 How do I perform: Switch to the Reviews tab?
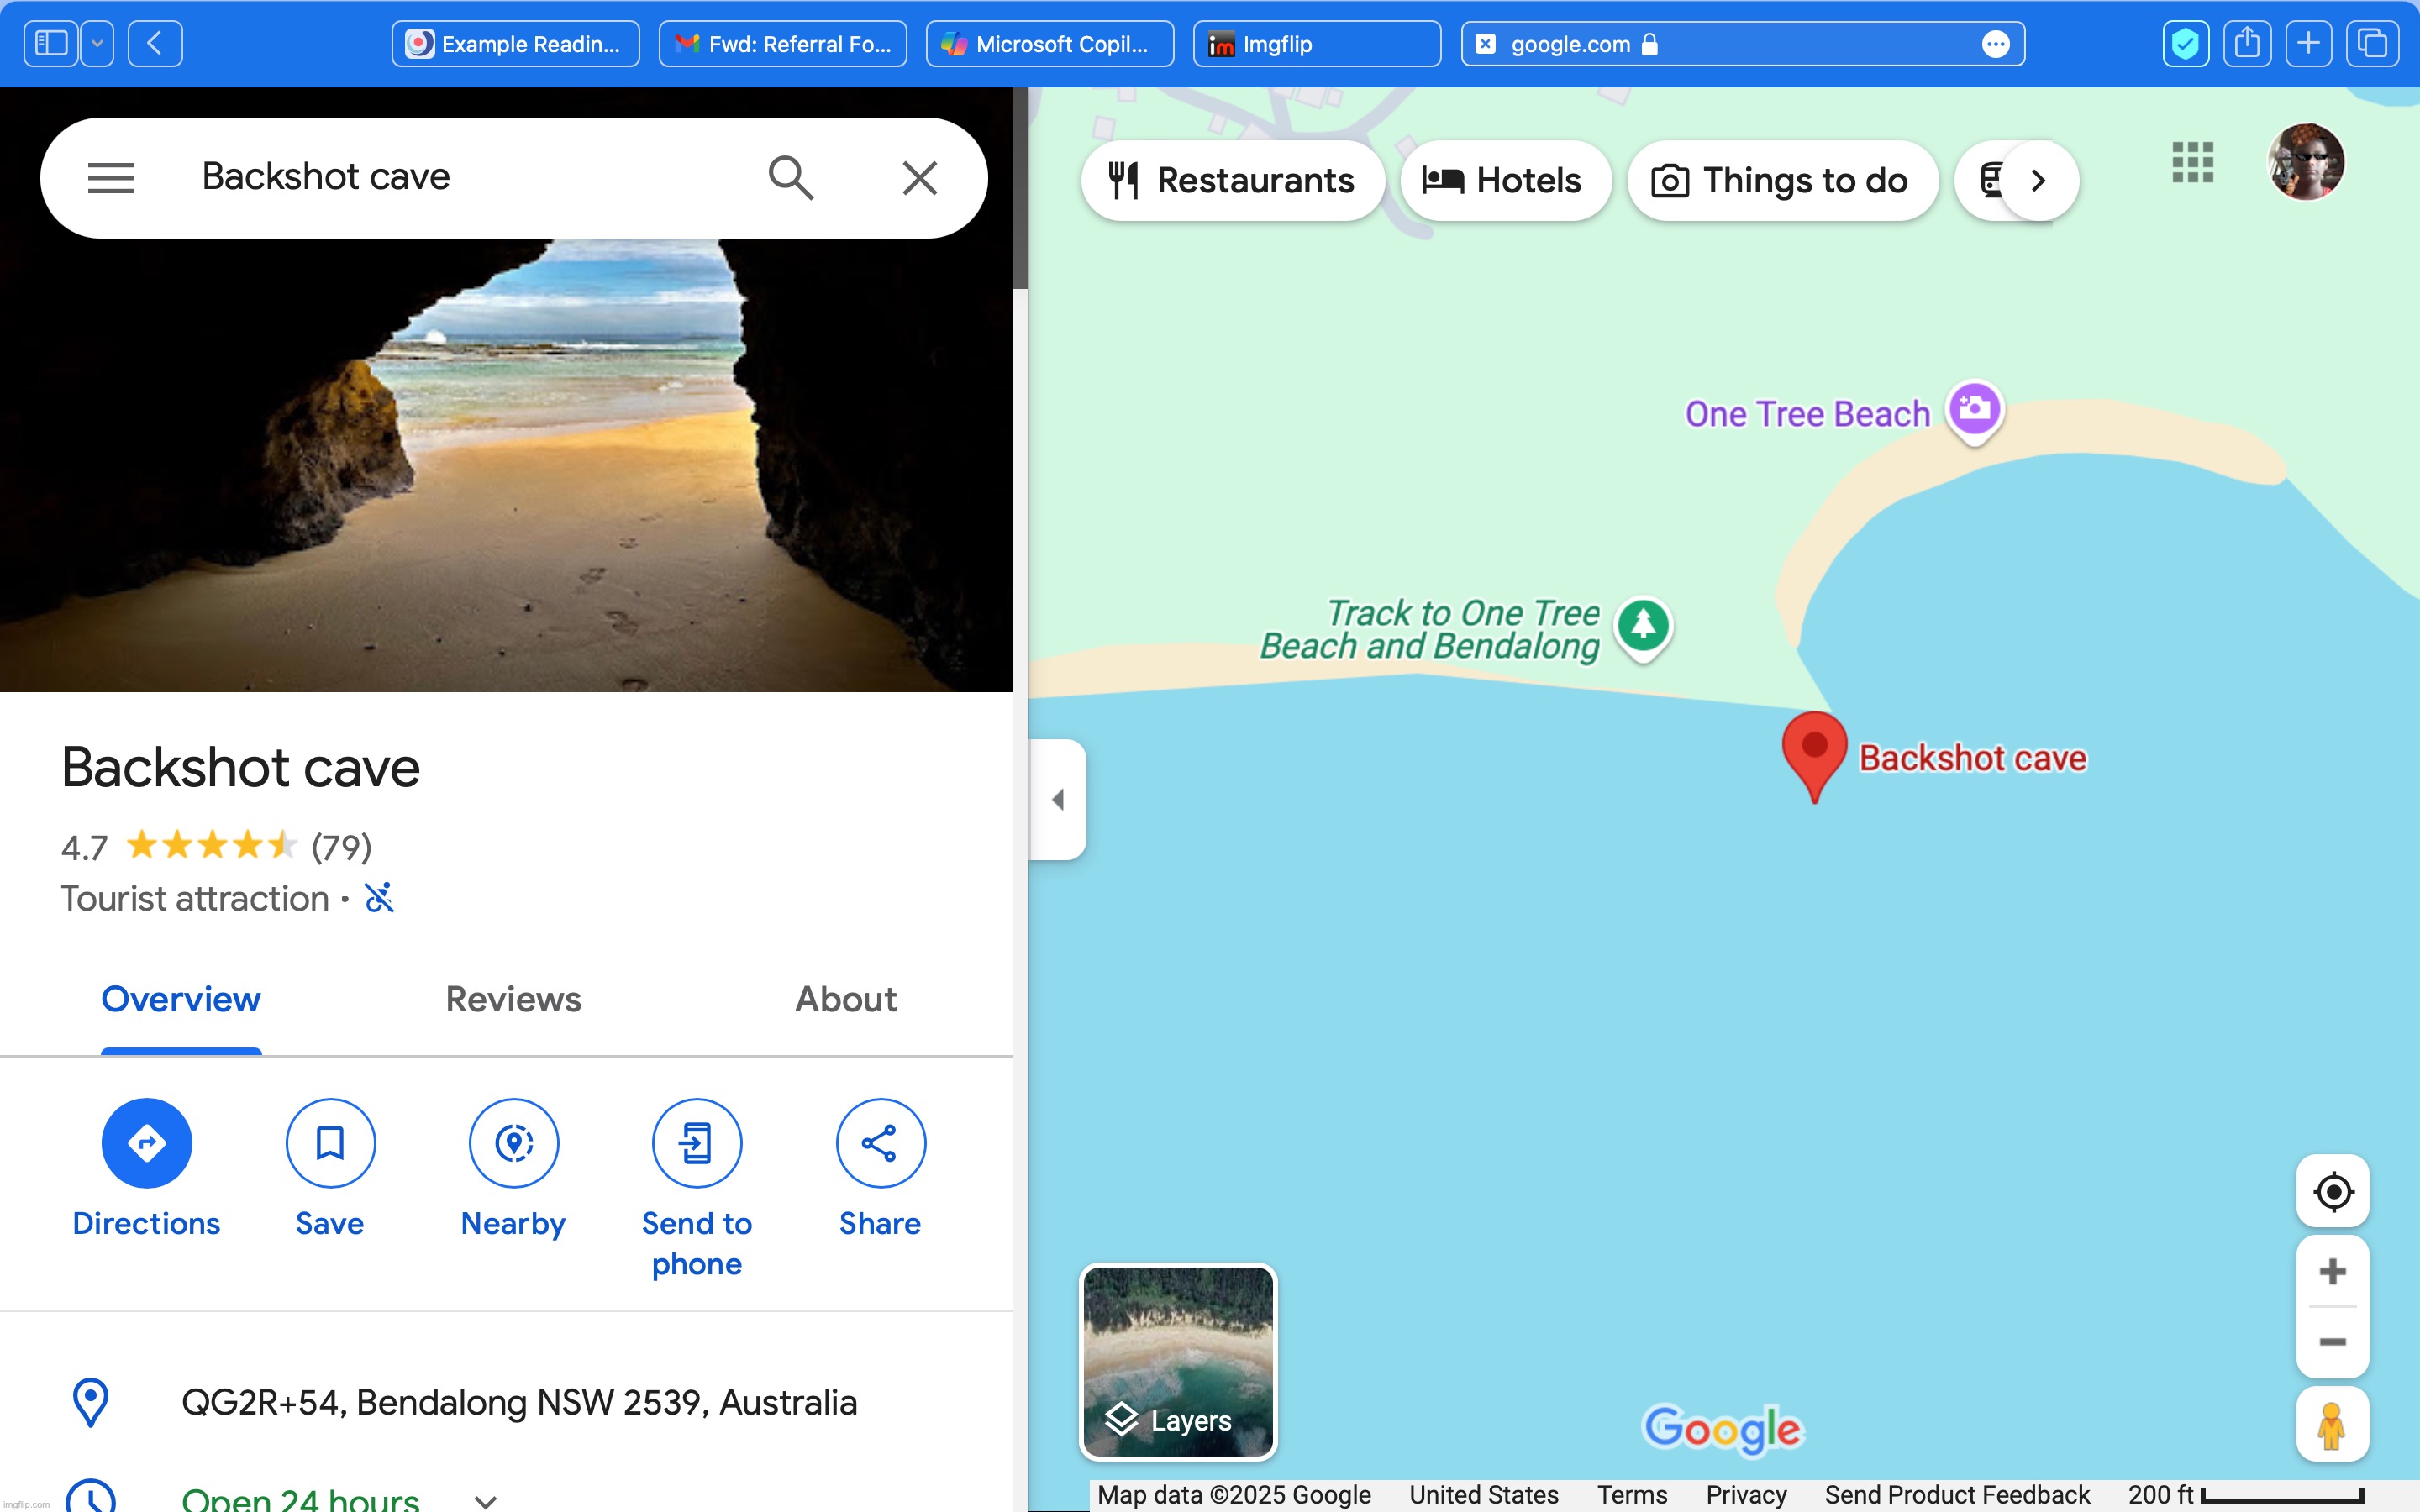click(x=513, y=999)
